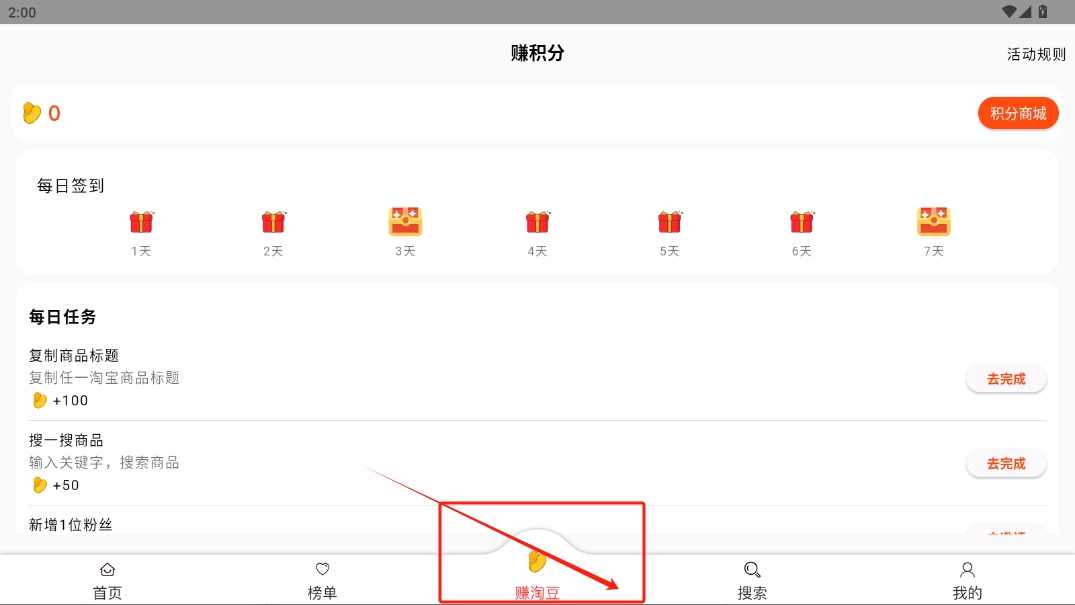Switch to the 搜索 search tab

(x=752, y=580)
